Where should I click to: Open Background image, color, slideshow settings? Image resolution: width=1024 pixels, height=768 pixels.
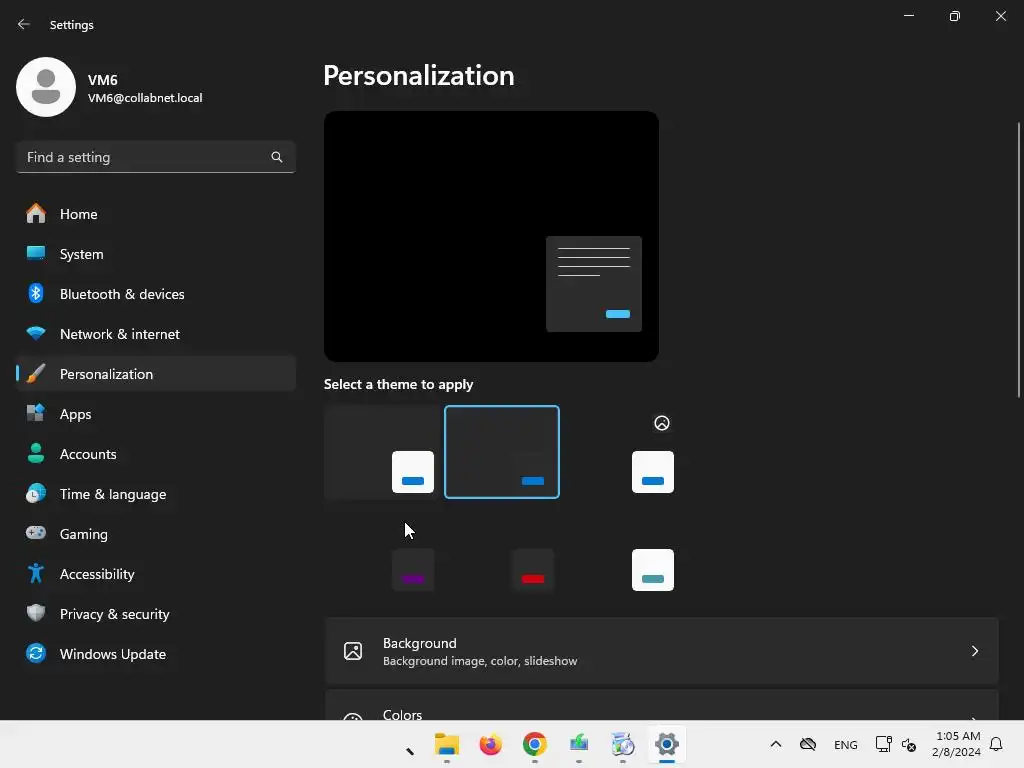pyautogui.click(x=662, y=651)
